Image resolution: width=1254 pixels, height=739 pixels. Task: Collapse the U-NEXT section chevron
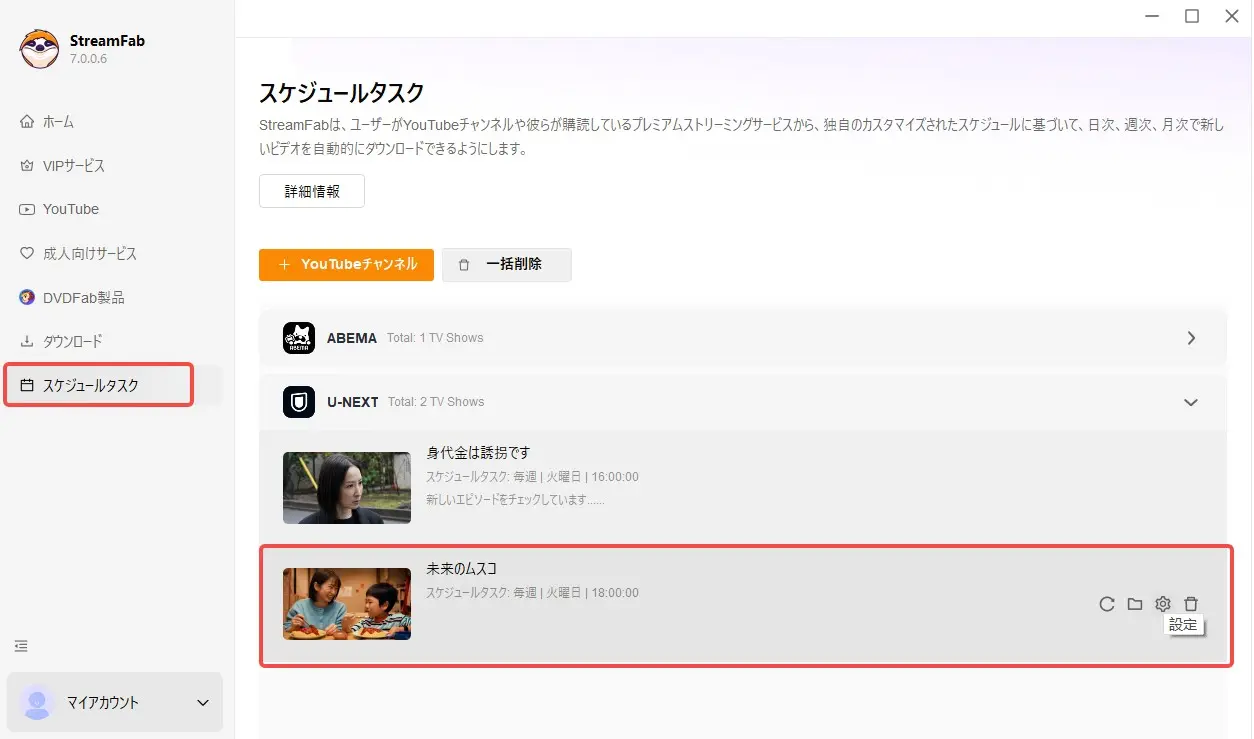1191,402
